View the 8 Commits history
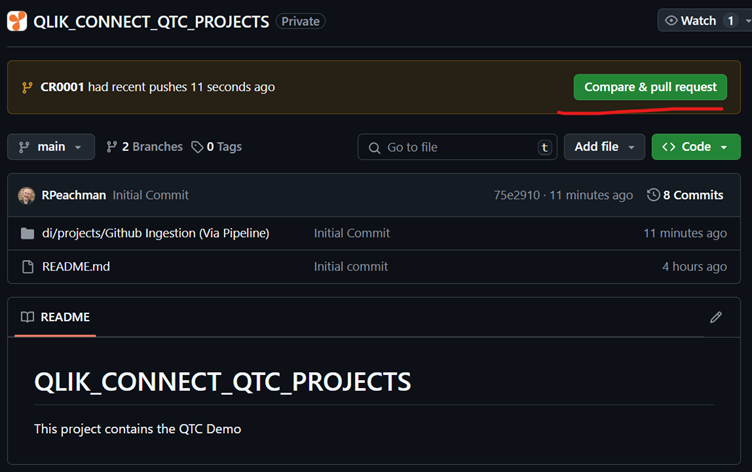Screen dimensions: 752x472 685,195
